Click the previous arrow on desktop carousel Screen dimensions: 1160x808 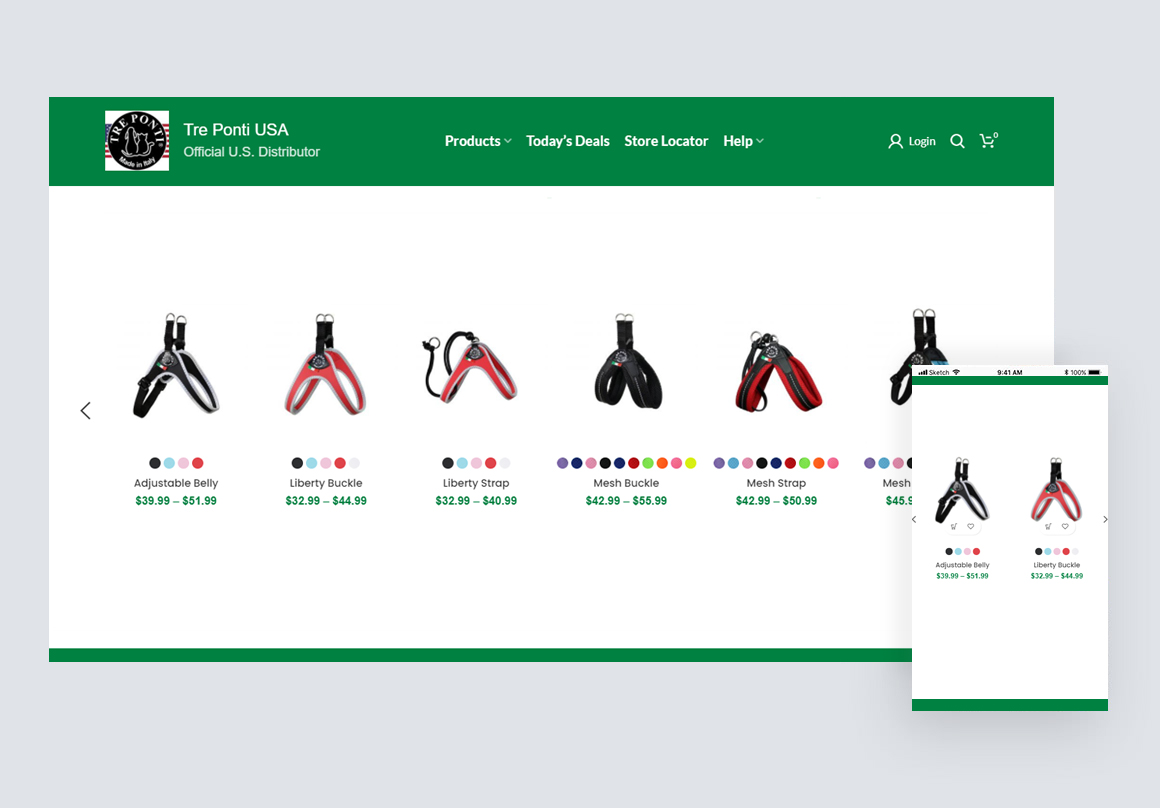tap(85, 410)
